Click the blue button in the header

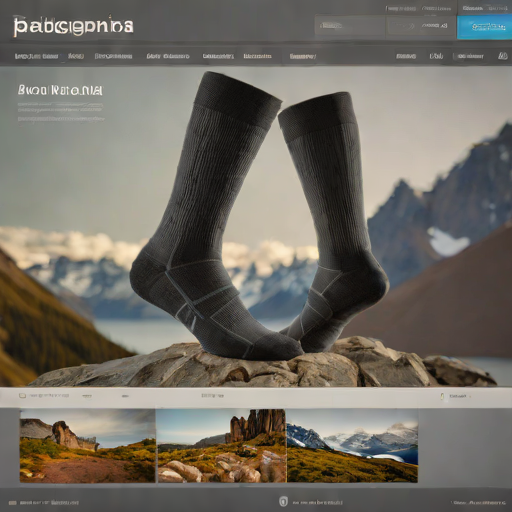coord(484,27)
